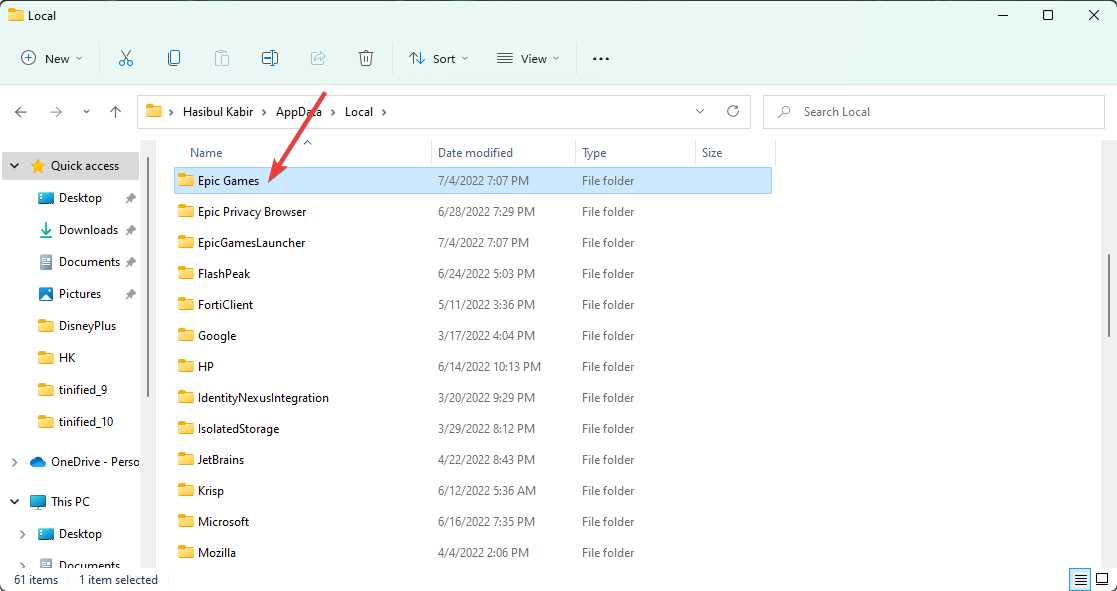
Task: Go back with the left arrow
Action: point(21,112)
